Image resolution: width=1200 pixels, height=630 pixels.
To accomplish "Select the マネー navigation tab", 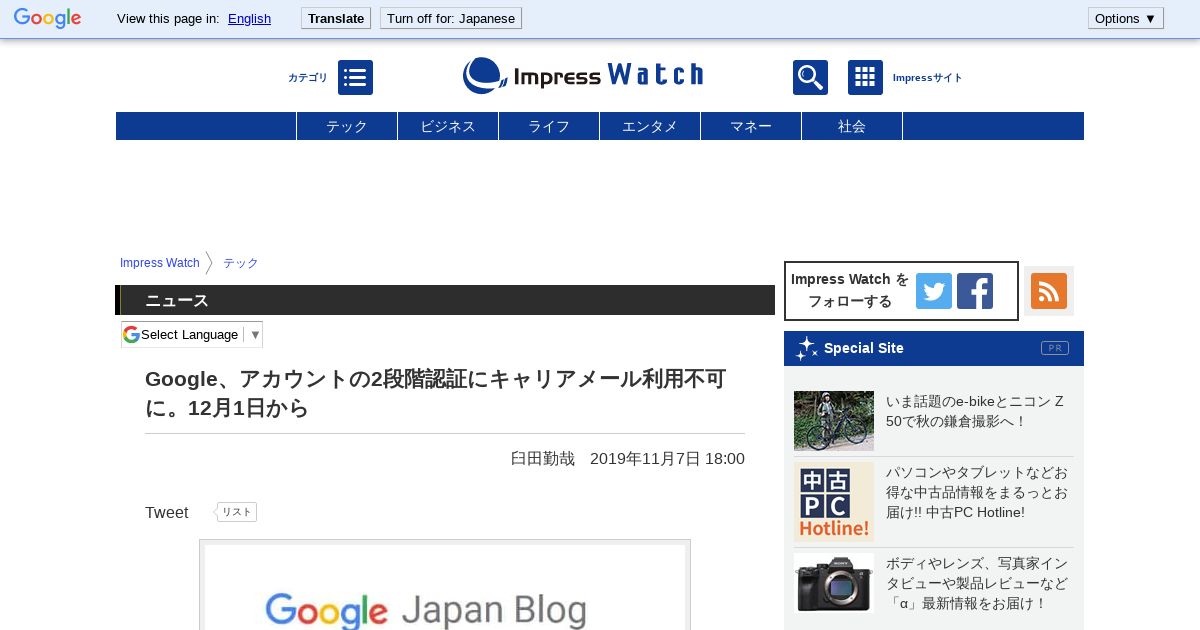I will (751, 126).
